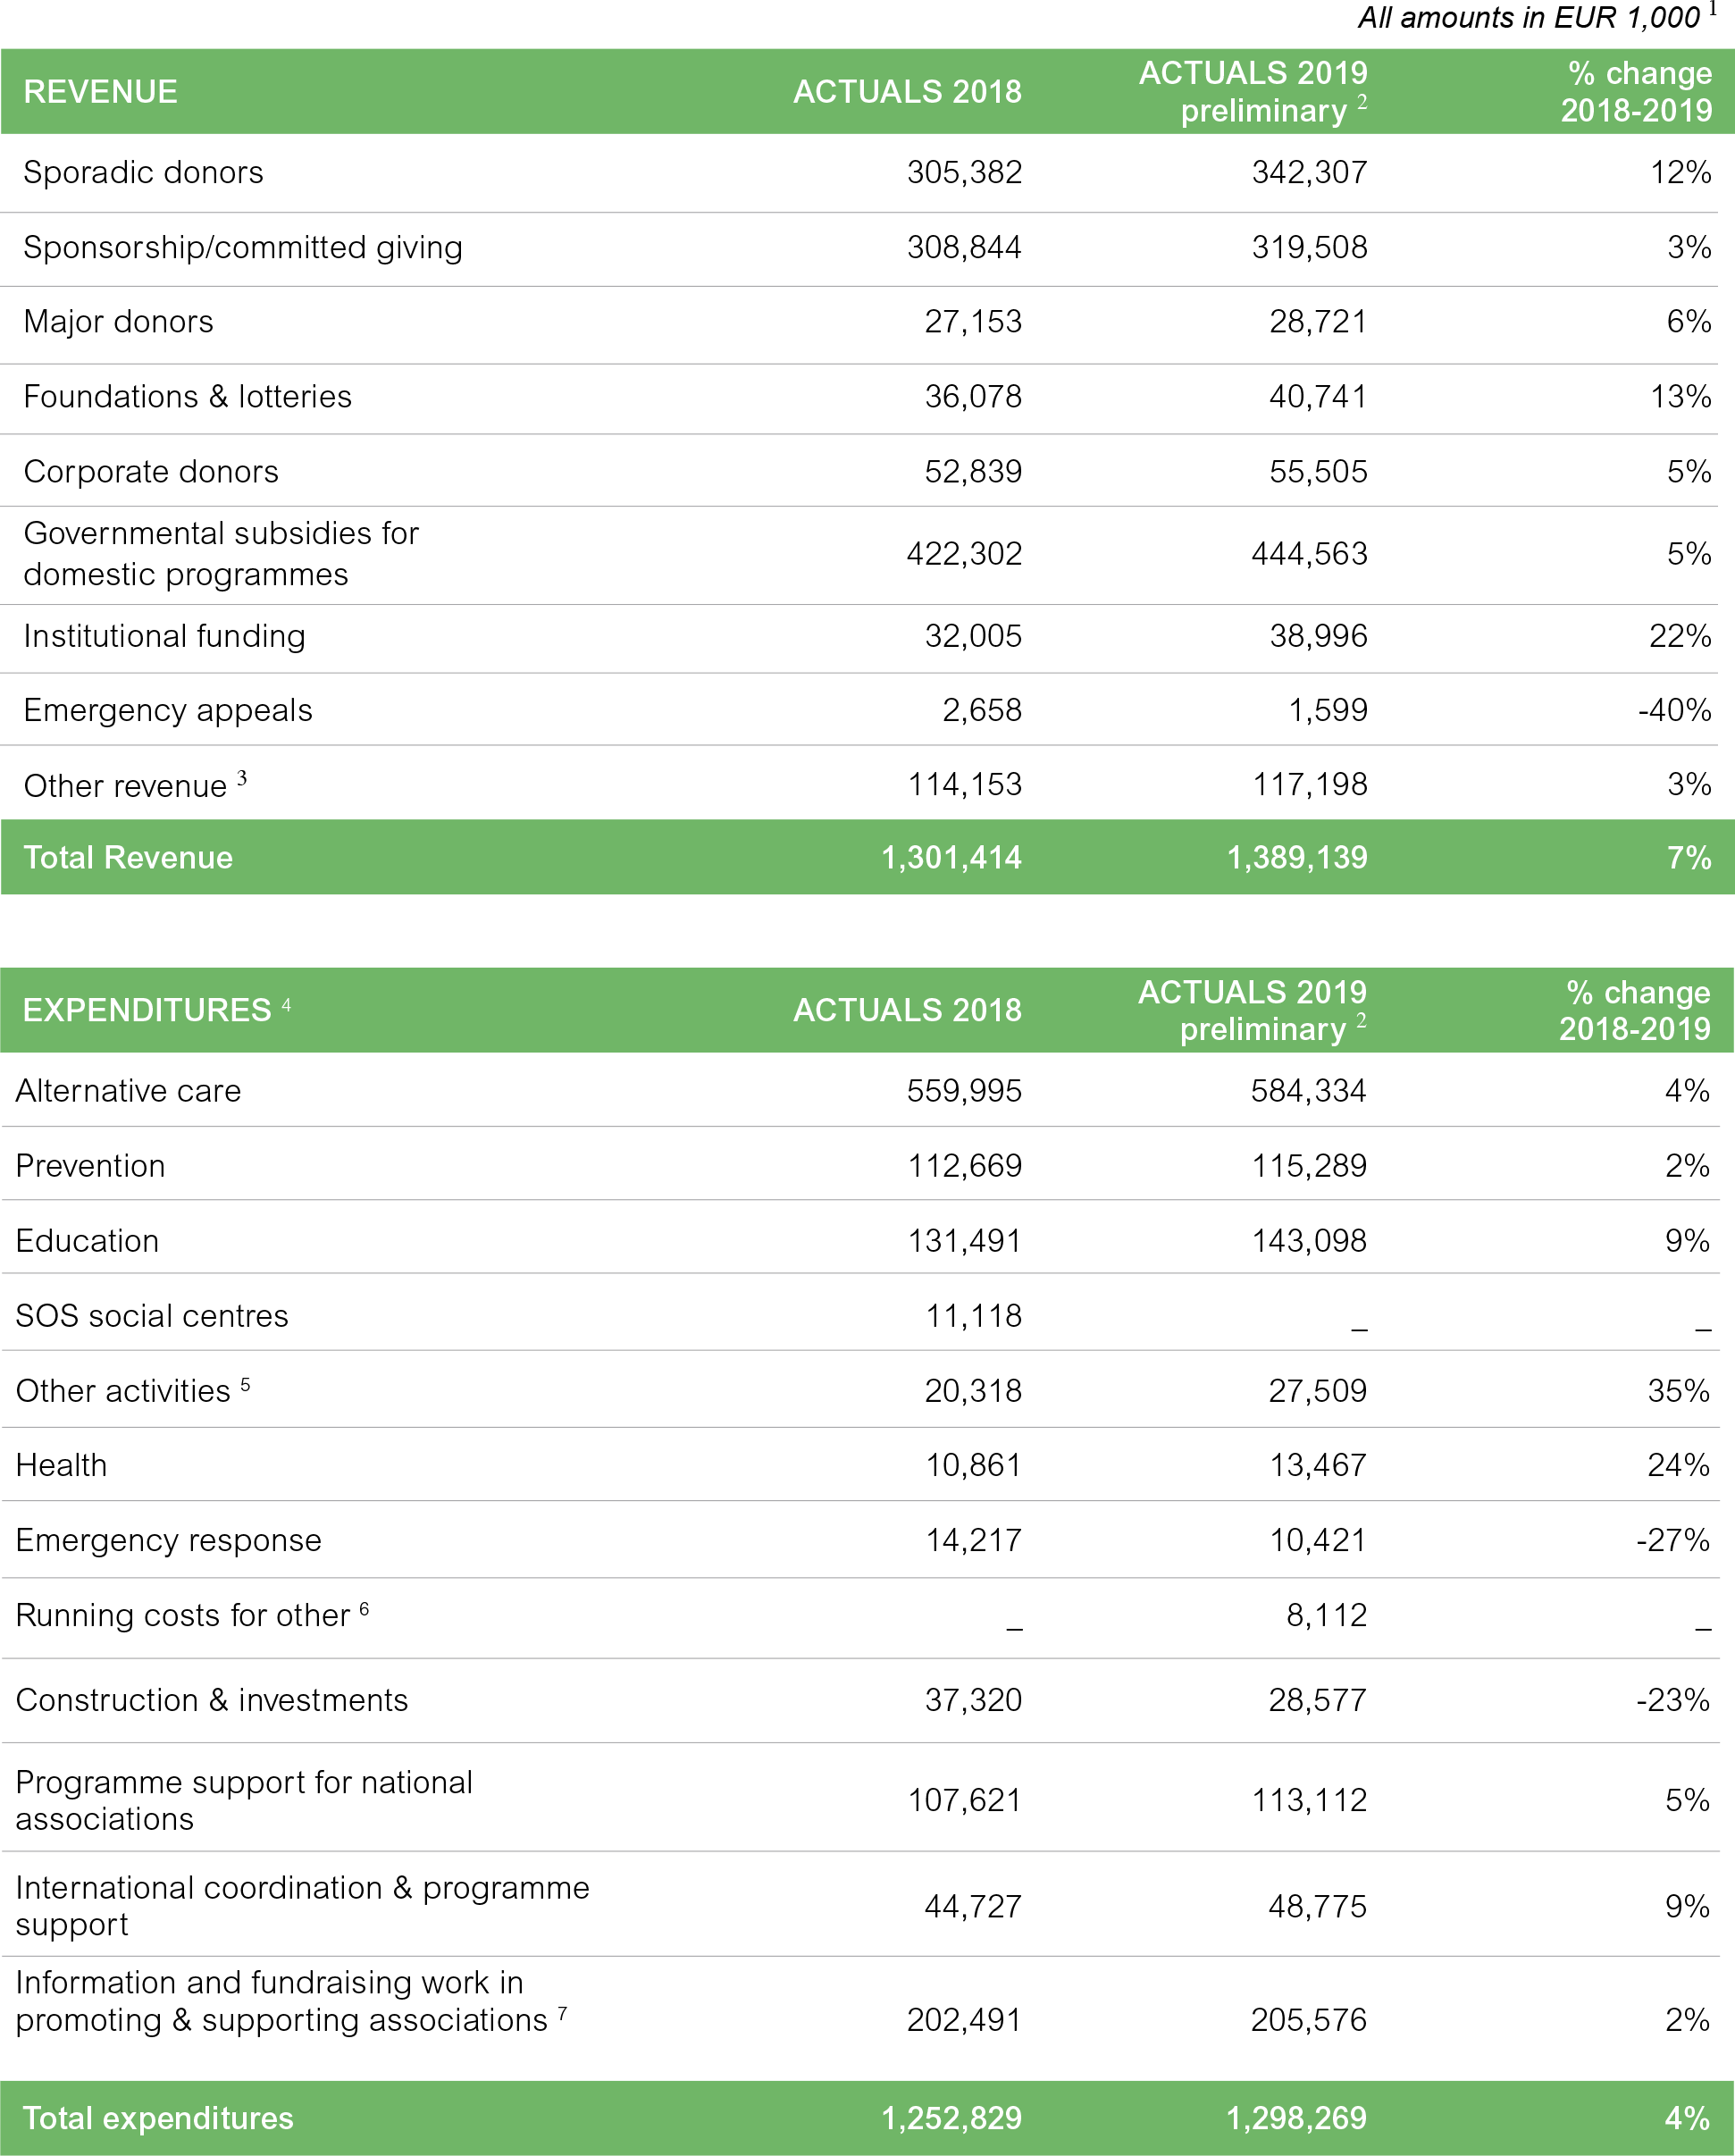Image resolution: width=1735 pixels, height=2156 pixels.
Task: Click the Other activities 35% change cell
Action: coord(1678,1391)
